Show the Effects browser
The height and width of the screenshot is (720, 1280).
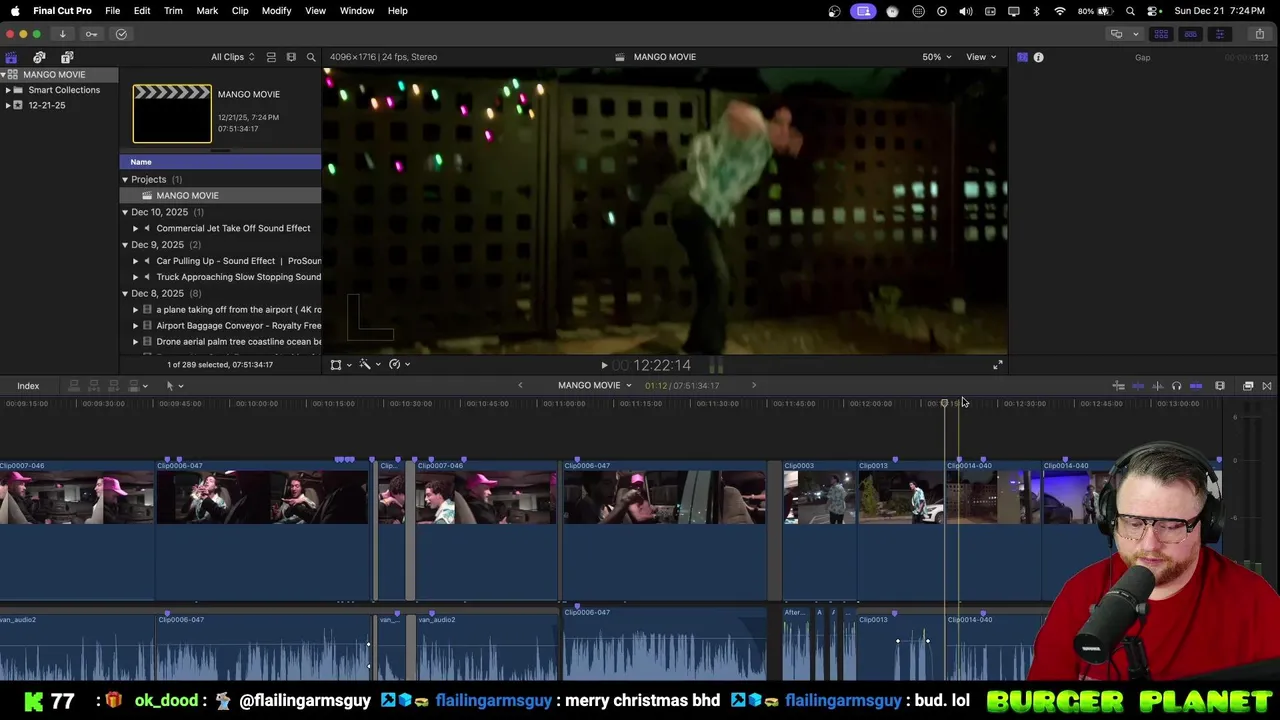click(x=1248, y=386)
